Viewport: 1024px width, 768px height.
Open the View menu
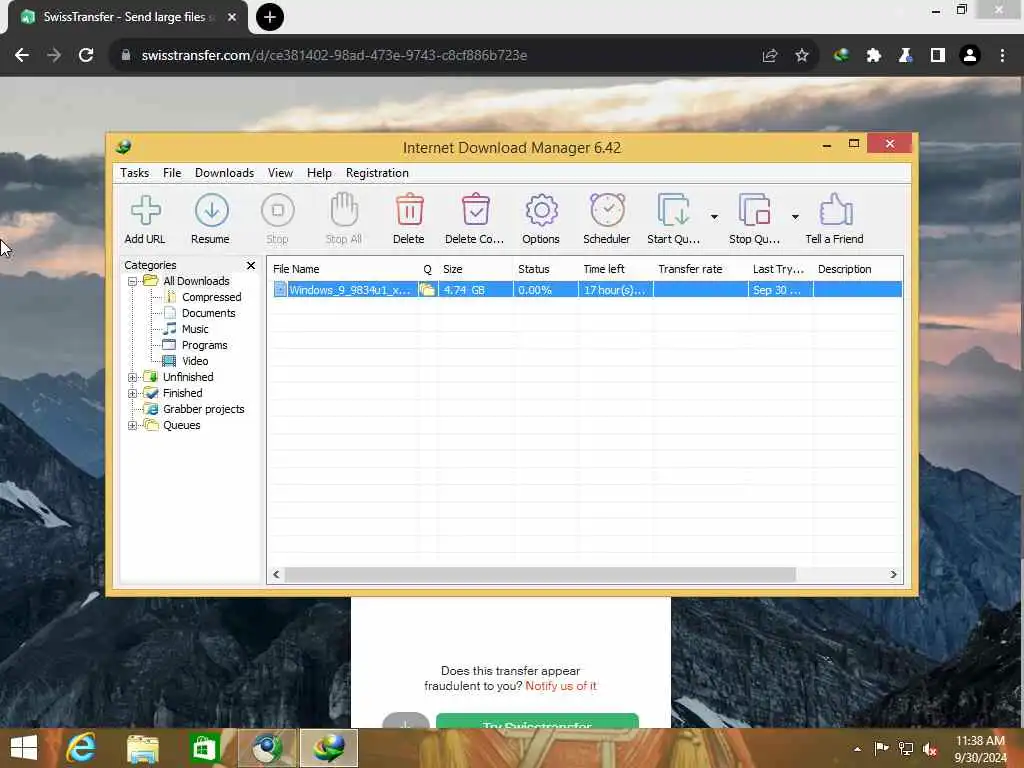click(280, 173)
